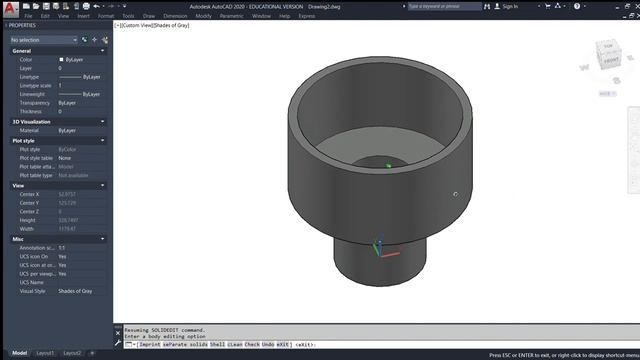Click the Redo arrow icon
Screen dimensions: 640x360
(x=111, y=6)
